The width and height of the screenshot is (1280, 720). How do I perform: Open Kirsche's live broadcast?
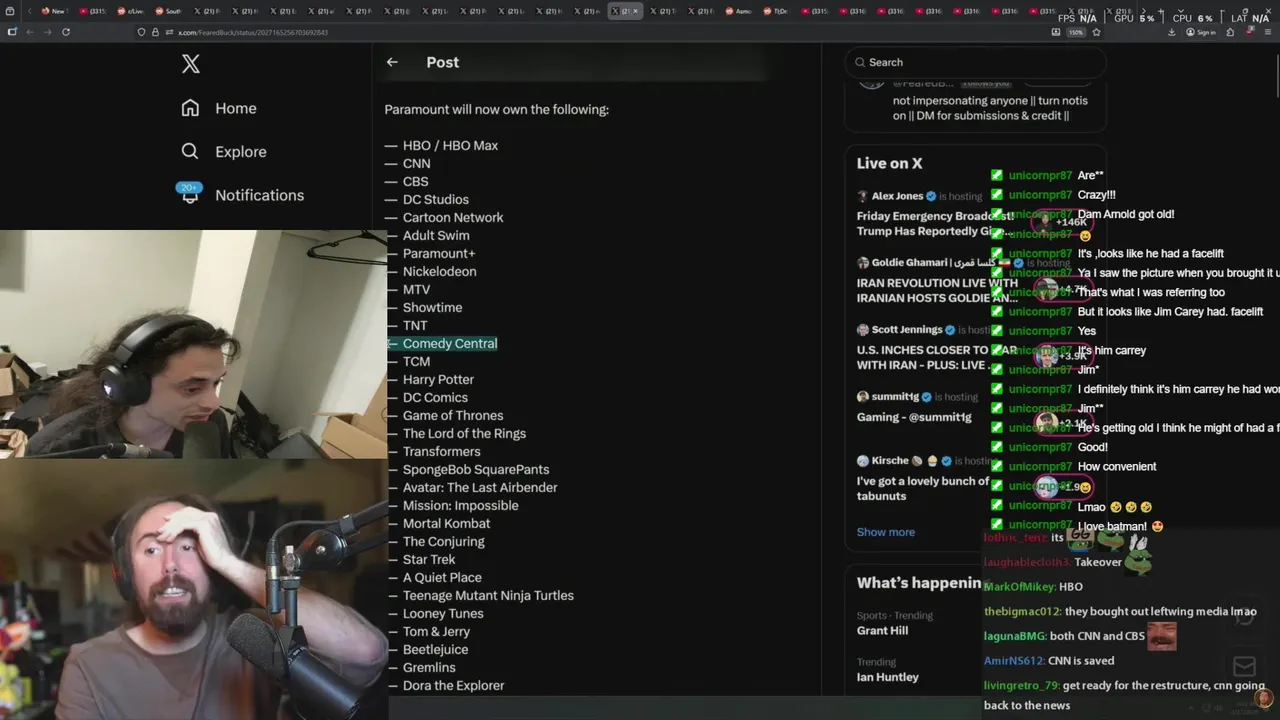930,477
